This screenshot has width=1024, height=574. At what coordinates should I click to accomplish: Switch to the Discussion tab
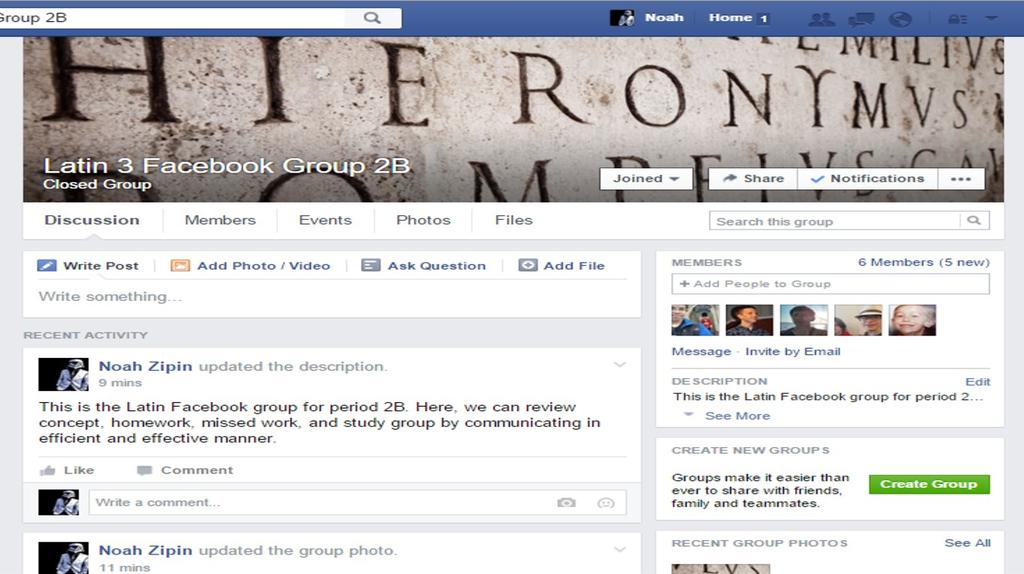pyautogui.click(x=92, y=220)
